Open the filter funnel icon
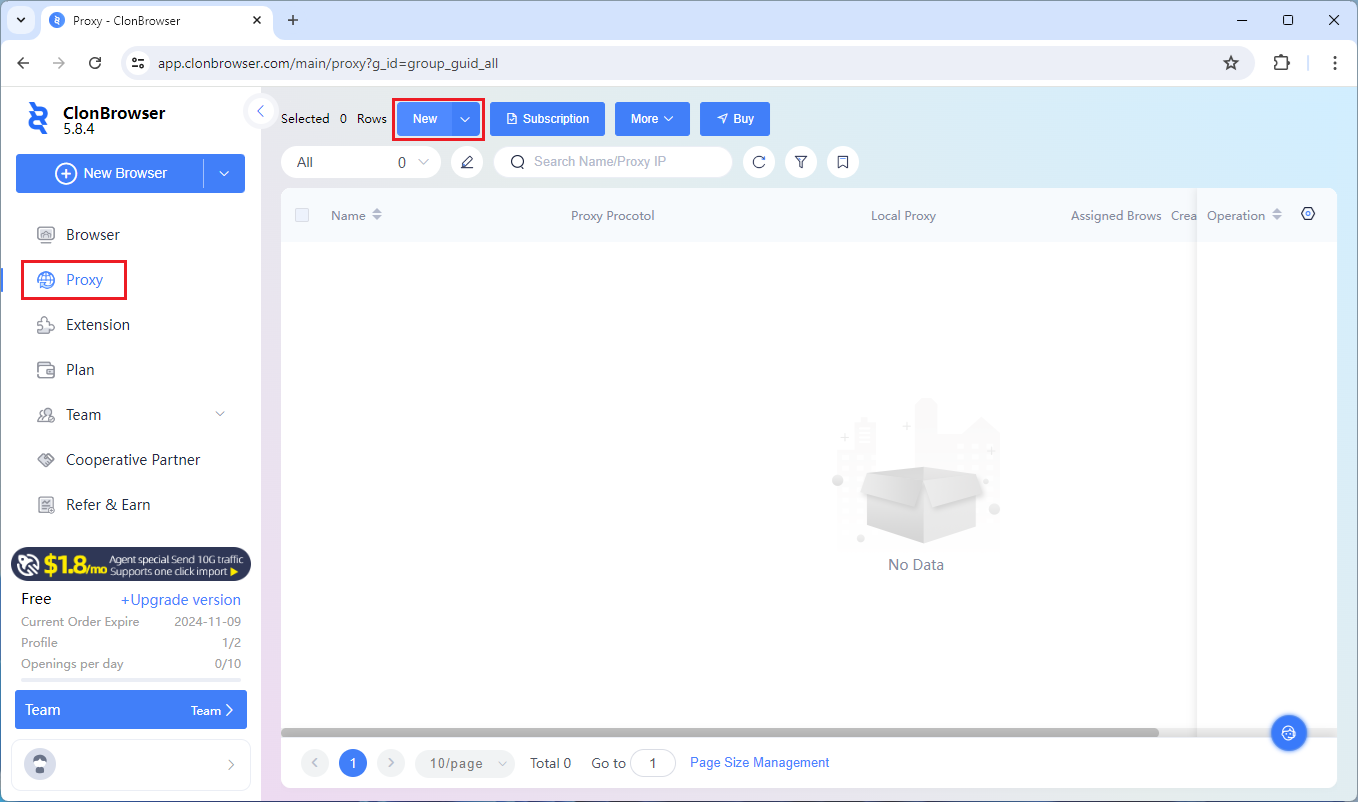1358x802 pixels. click(801, 162)
